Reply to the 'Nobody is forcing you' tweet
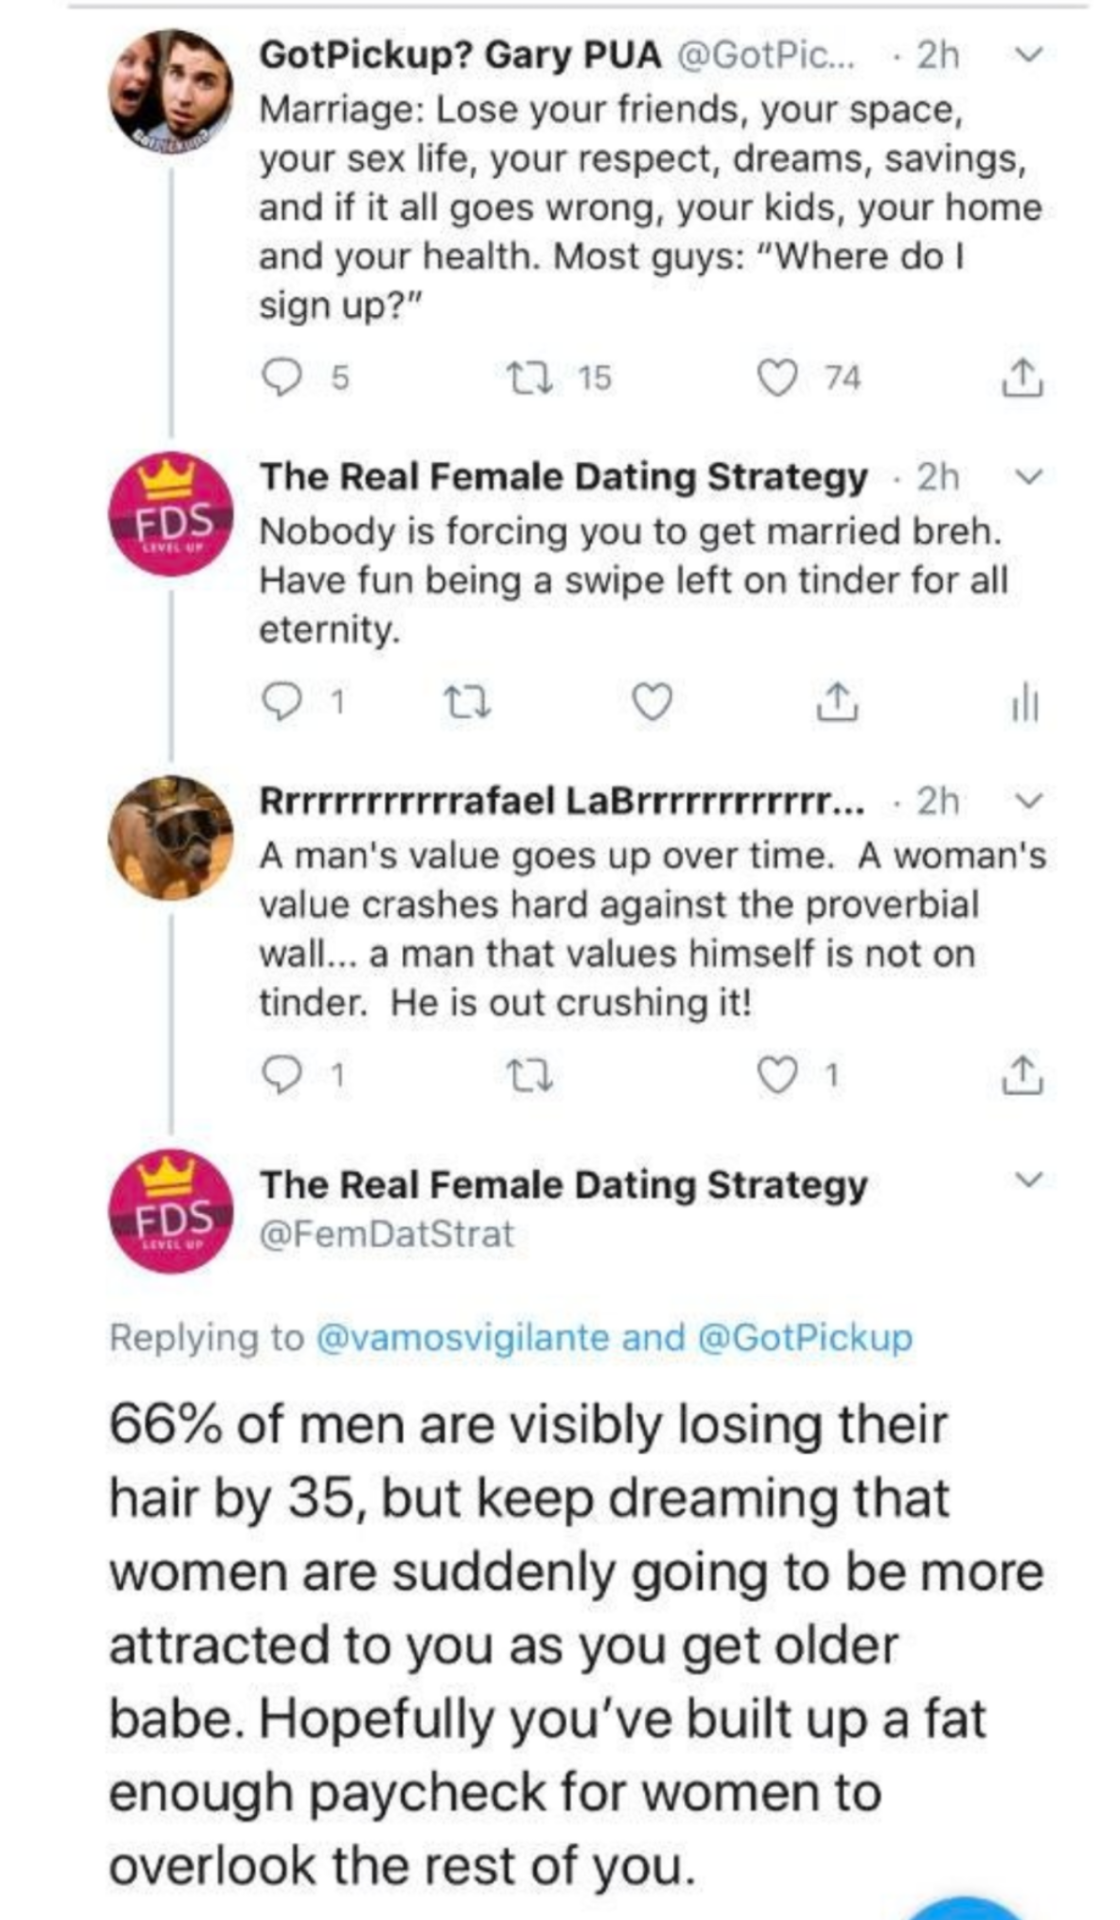 click(x=281, y=703)
